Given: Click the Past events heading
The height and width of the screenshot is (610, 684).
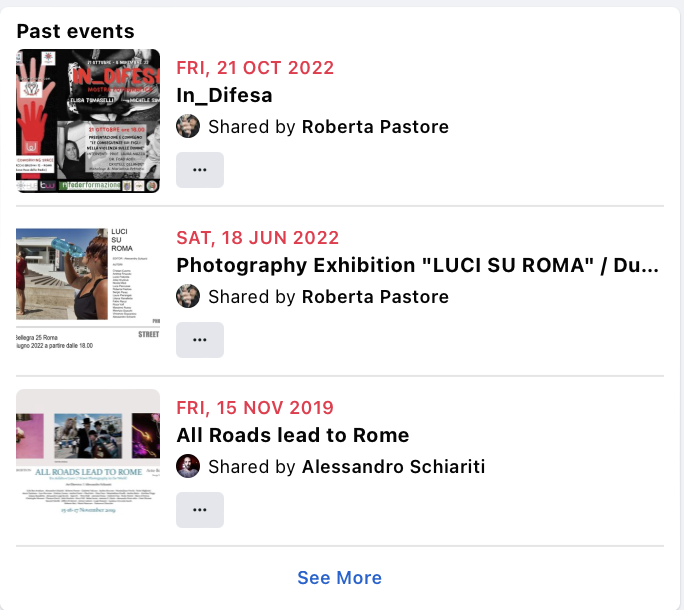Looking at the screenshot, I should click(x=75, y=31).
